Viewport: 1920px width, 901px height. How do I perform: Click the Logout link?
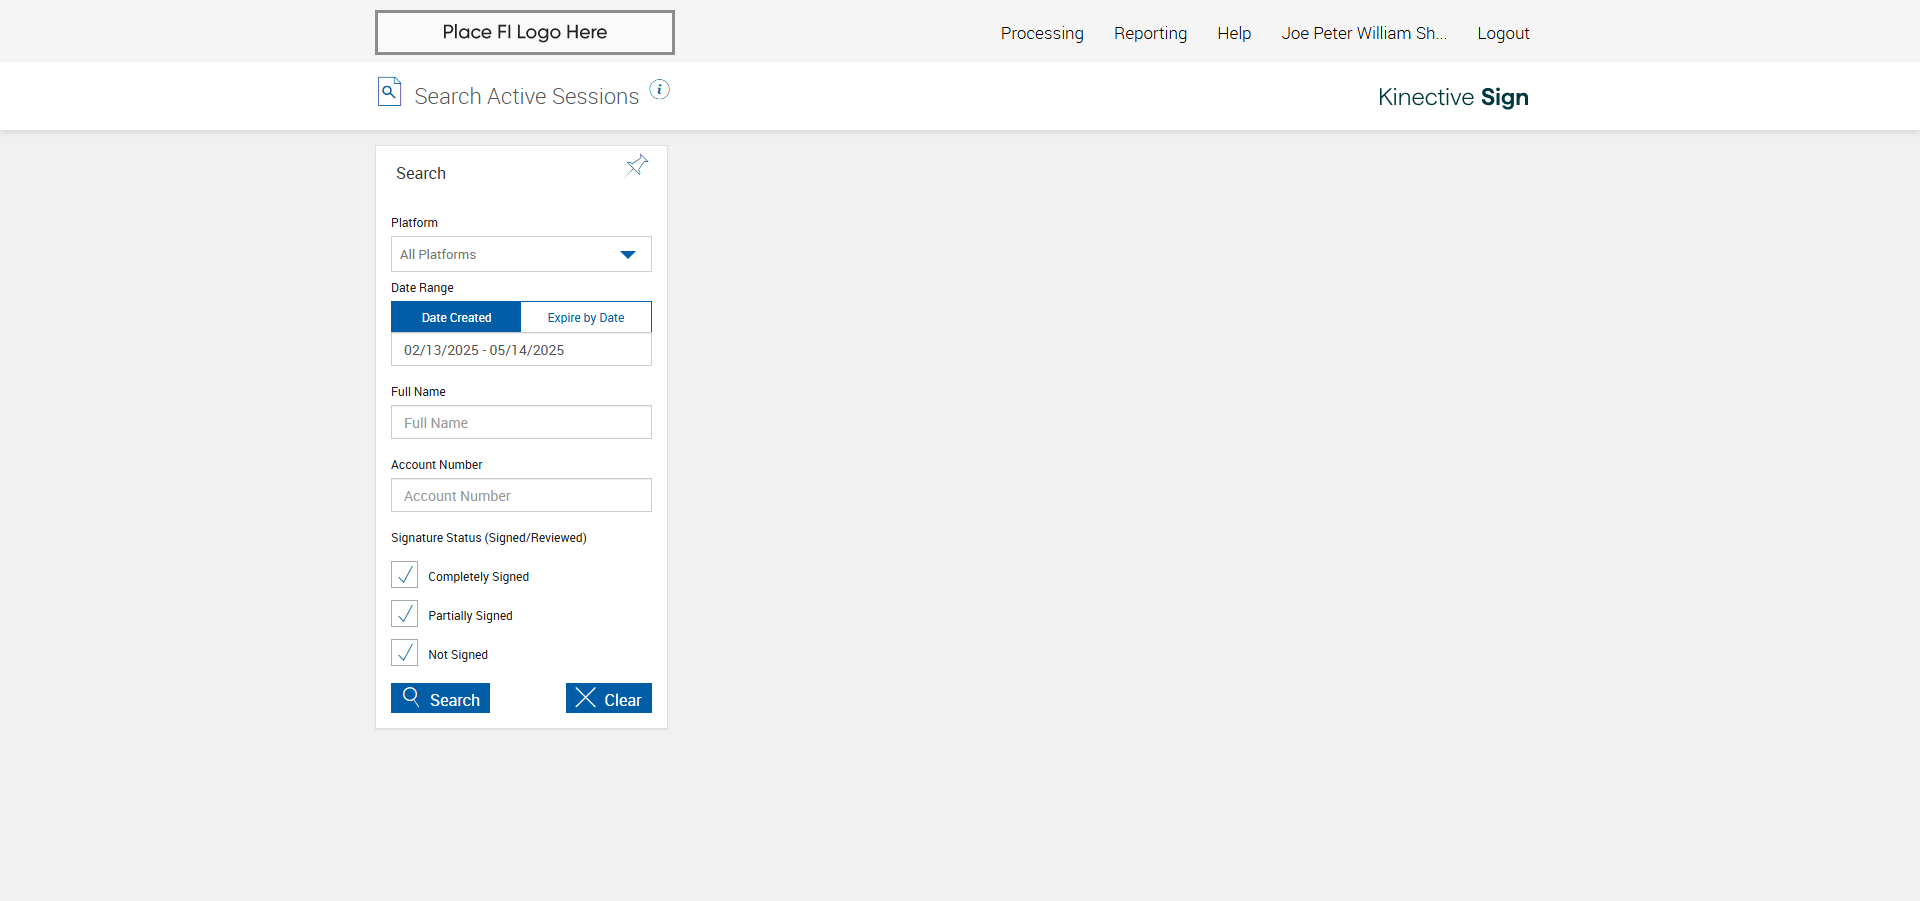[1503, 33]
